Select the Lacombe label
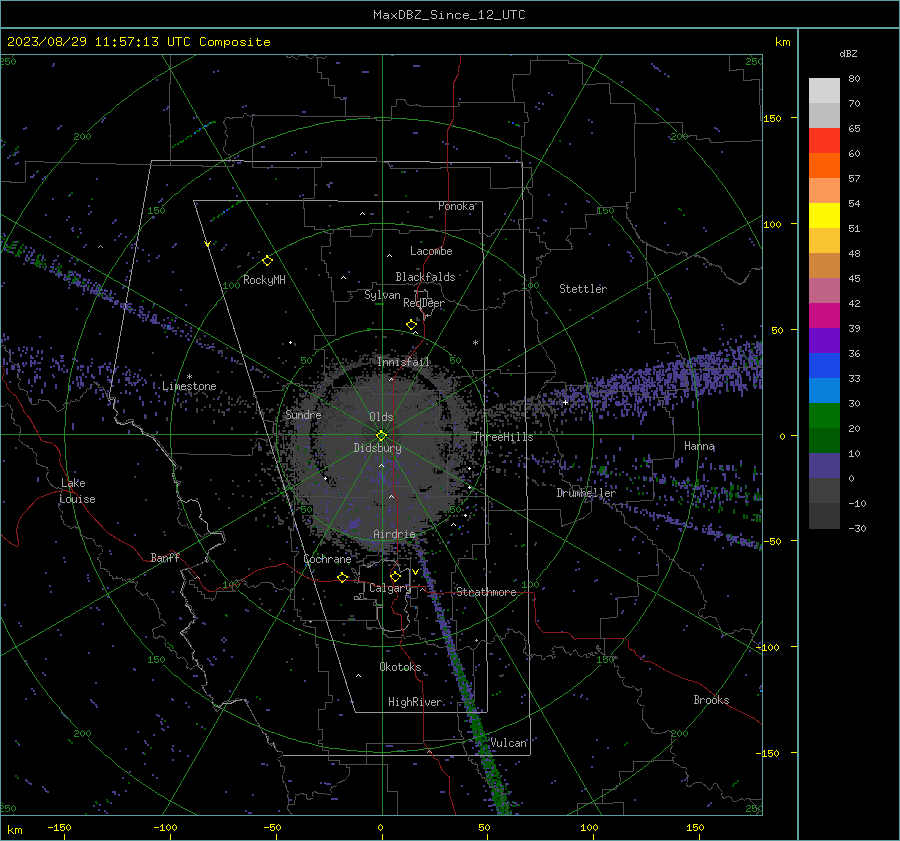Viewport: 900px width, 841px height. tap(431, 251)
